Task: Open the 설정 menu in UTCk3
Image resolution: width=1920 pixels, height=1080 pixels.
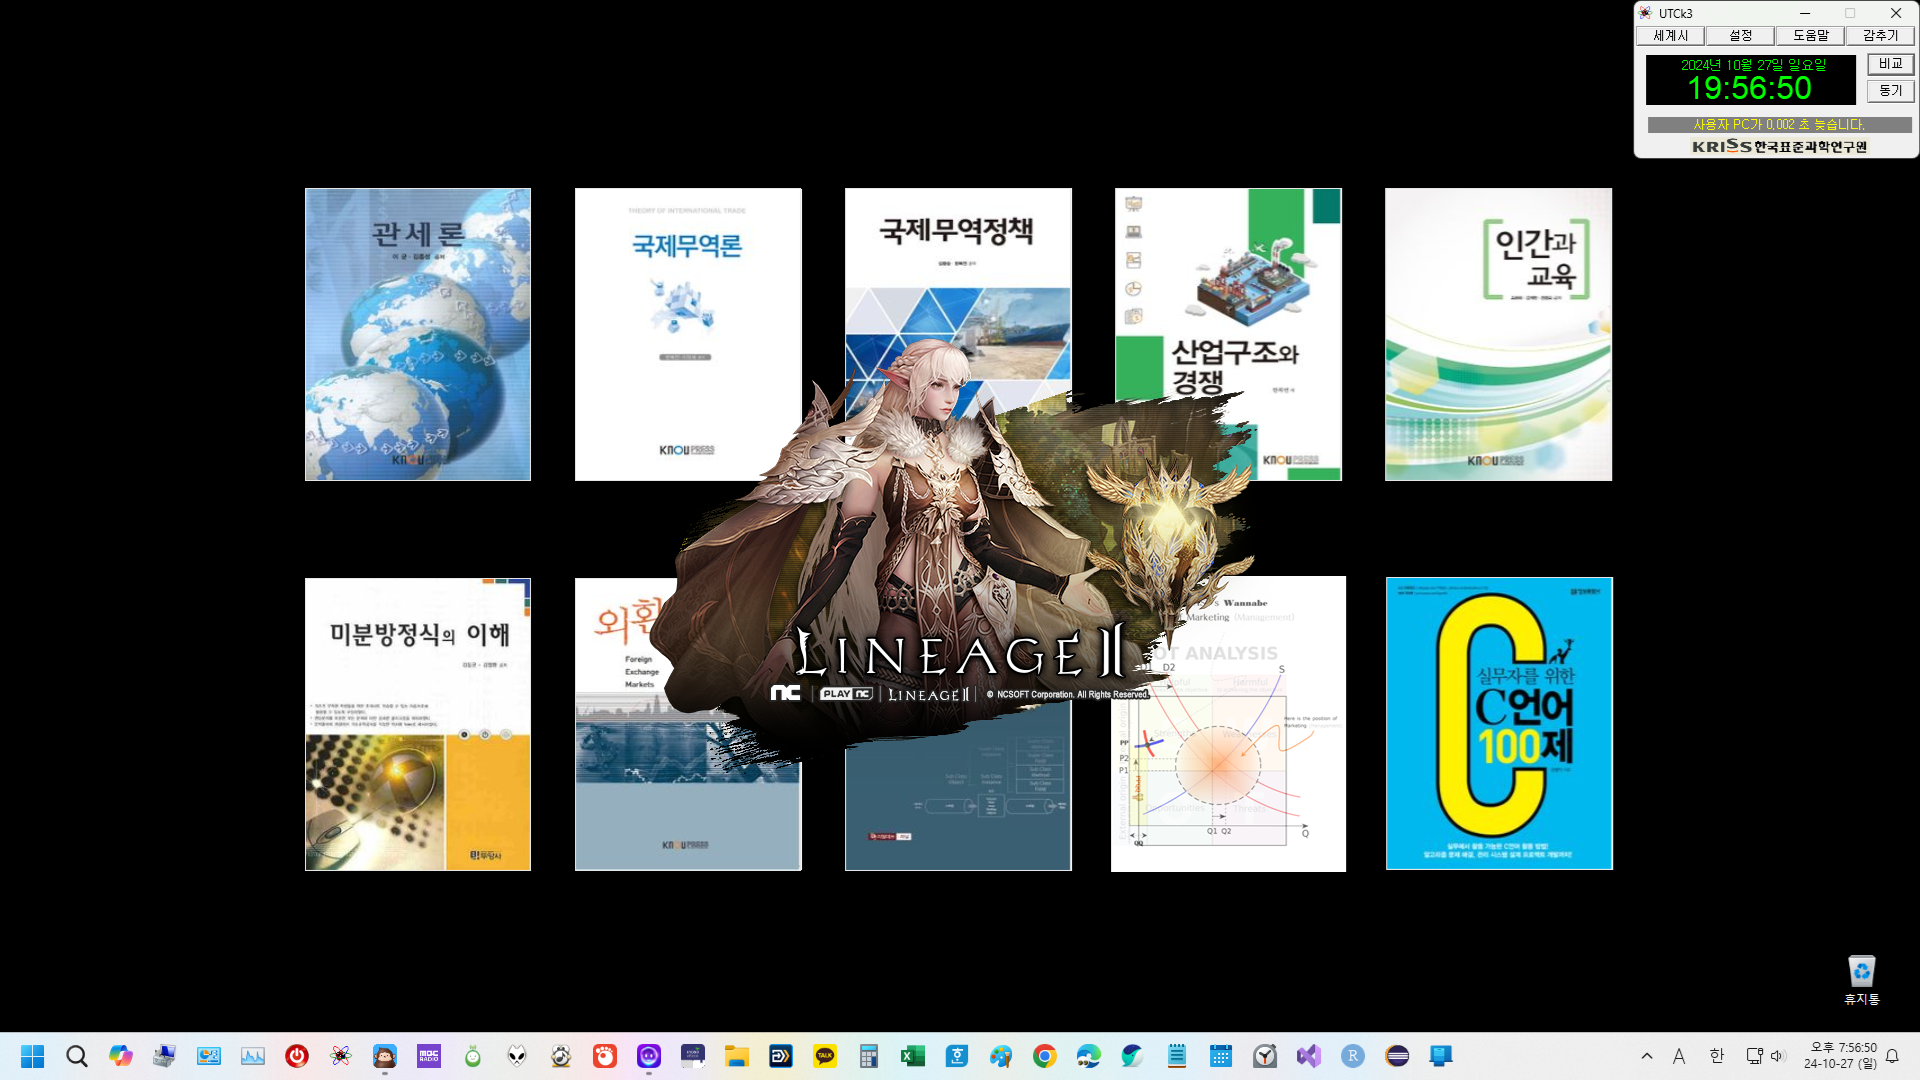Action: coord(1740,36)
